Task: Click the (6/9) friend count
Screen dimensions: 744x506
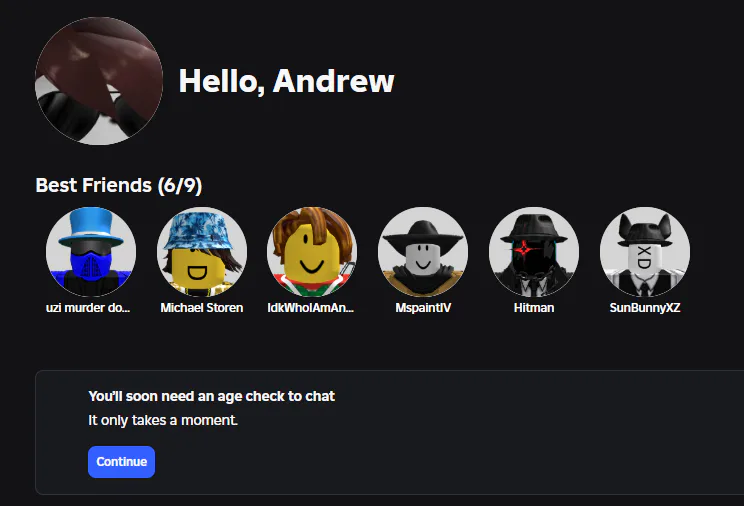Action: [180, 185]
